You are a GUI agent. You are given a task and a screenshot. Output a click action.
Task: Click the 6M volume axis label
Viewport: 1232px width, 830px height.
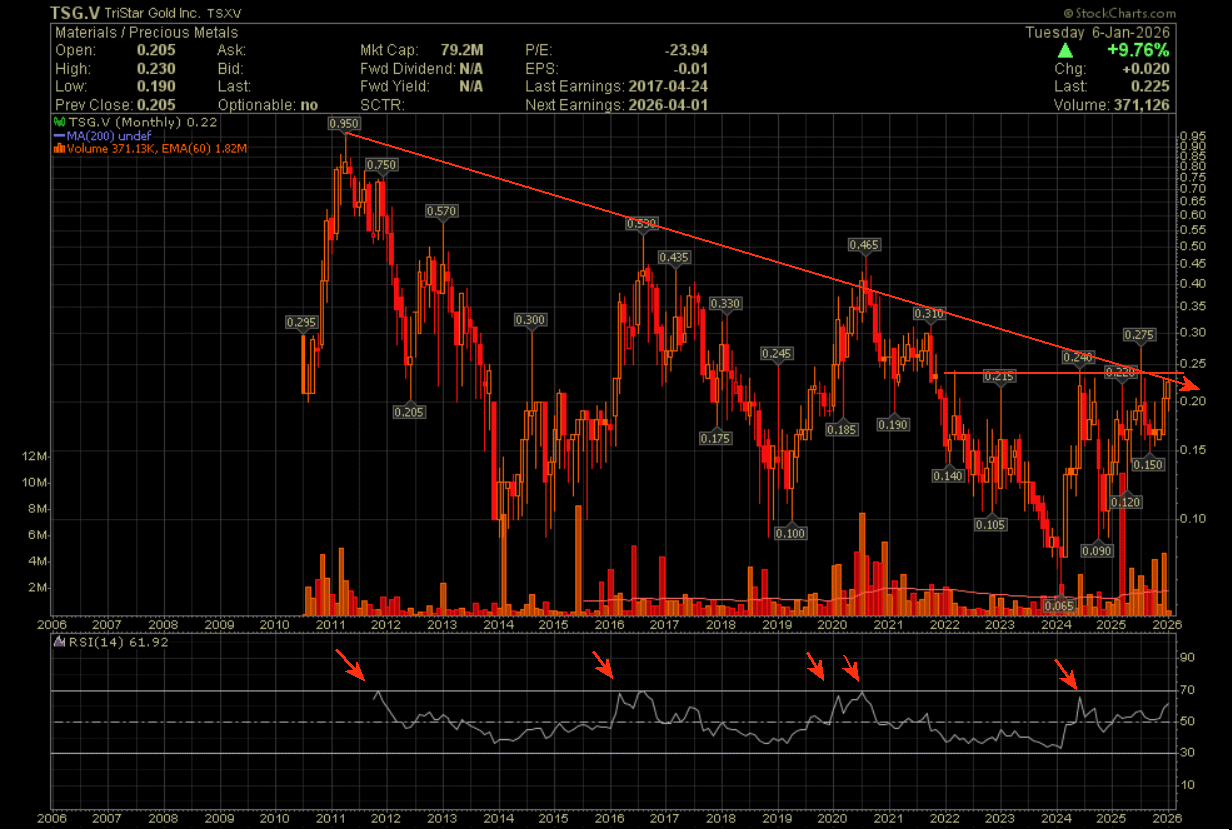[x=38, y=535]
